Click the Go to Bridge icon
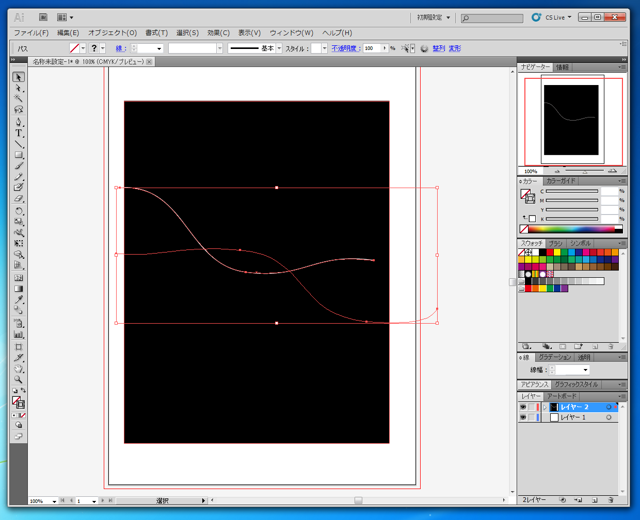This screenshot has width=640, height=520. pos(42,17)
